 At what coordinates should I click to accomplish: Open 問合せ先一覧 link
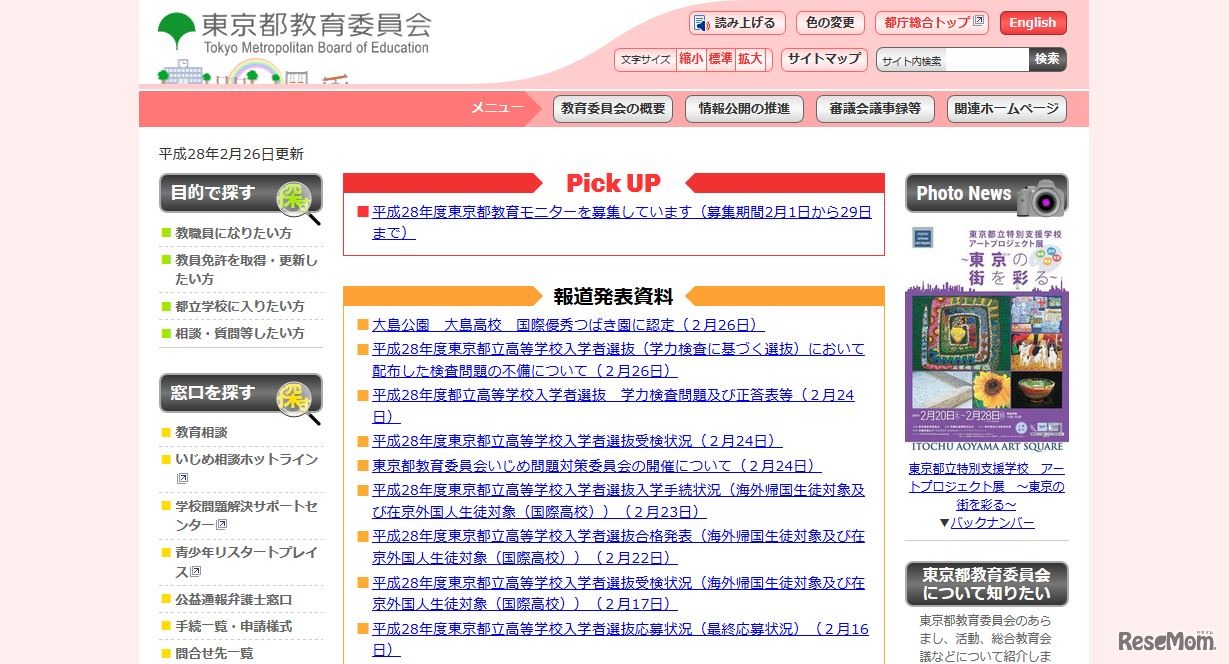[214, 653]
